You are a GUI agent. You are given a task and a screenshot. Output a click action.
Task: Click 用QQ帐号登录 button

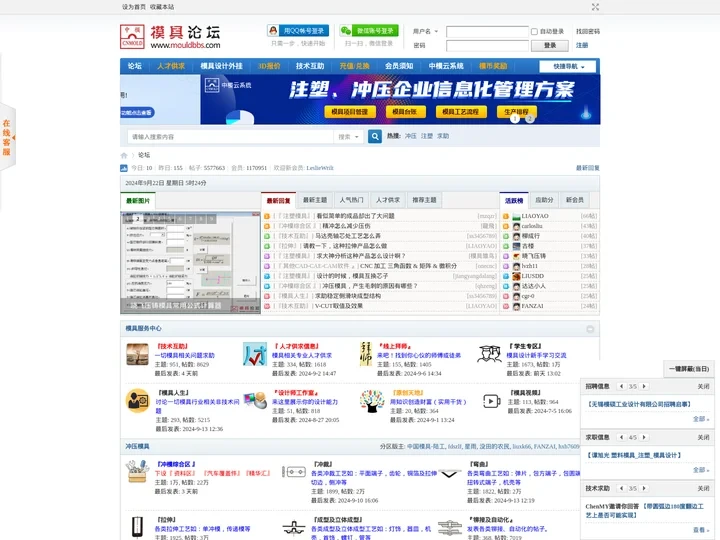pos(298,31)
